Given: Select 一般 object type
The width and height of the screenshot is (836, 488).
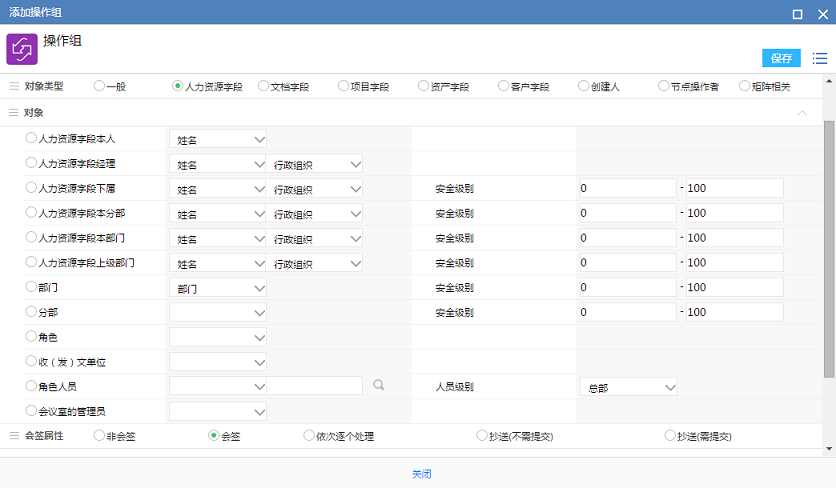Looking at the screenshot, I should tap(99, 85).
